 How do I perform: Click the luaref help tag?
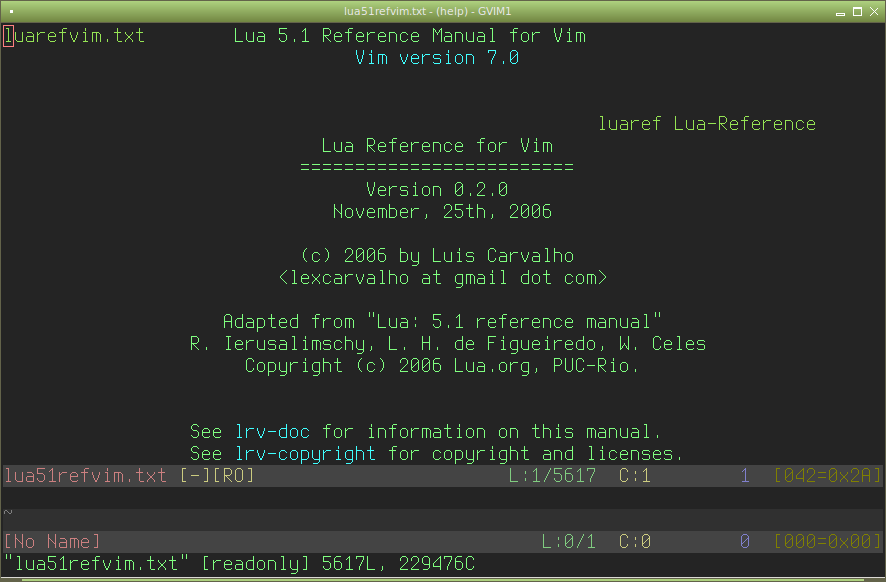pyautogui.click(x=631, y=124)
